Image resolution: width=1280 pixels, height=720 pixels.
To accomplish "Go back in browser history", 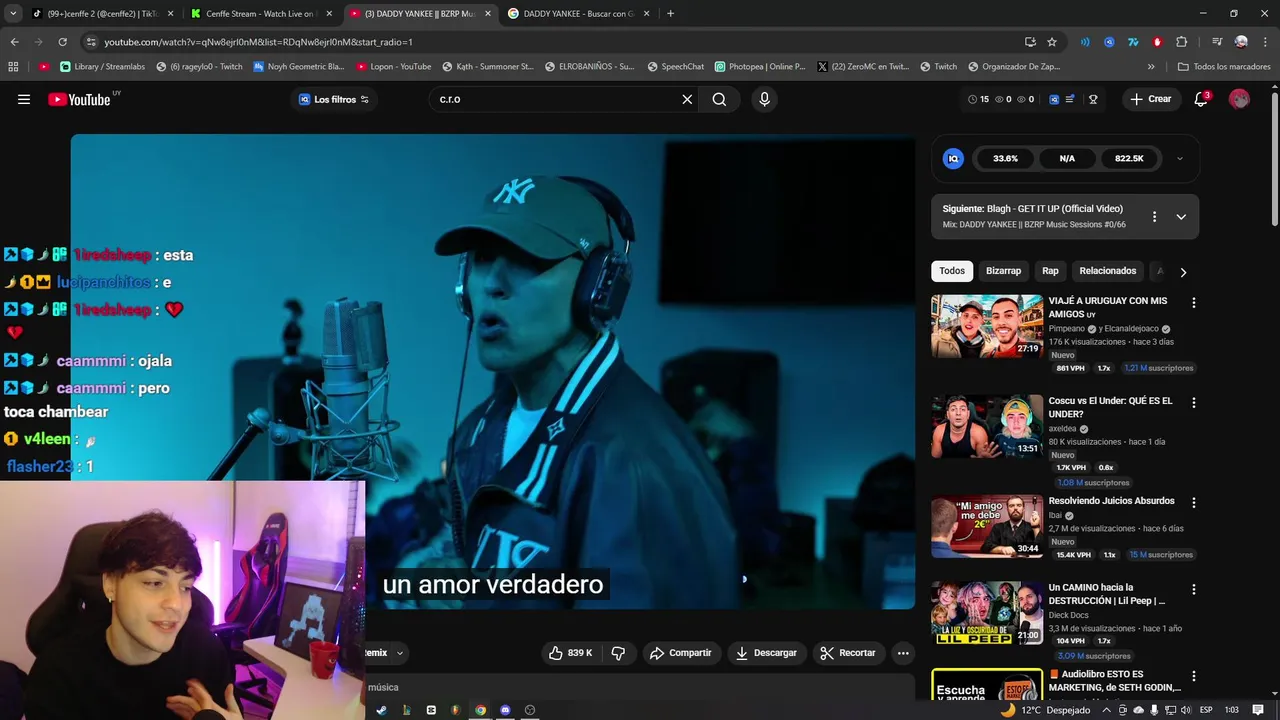I will [14, 42].
